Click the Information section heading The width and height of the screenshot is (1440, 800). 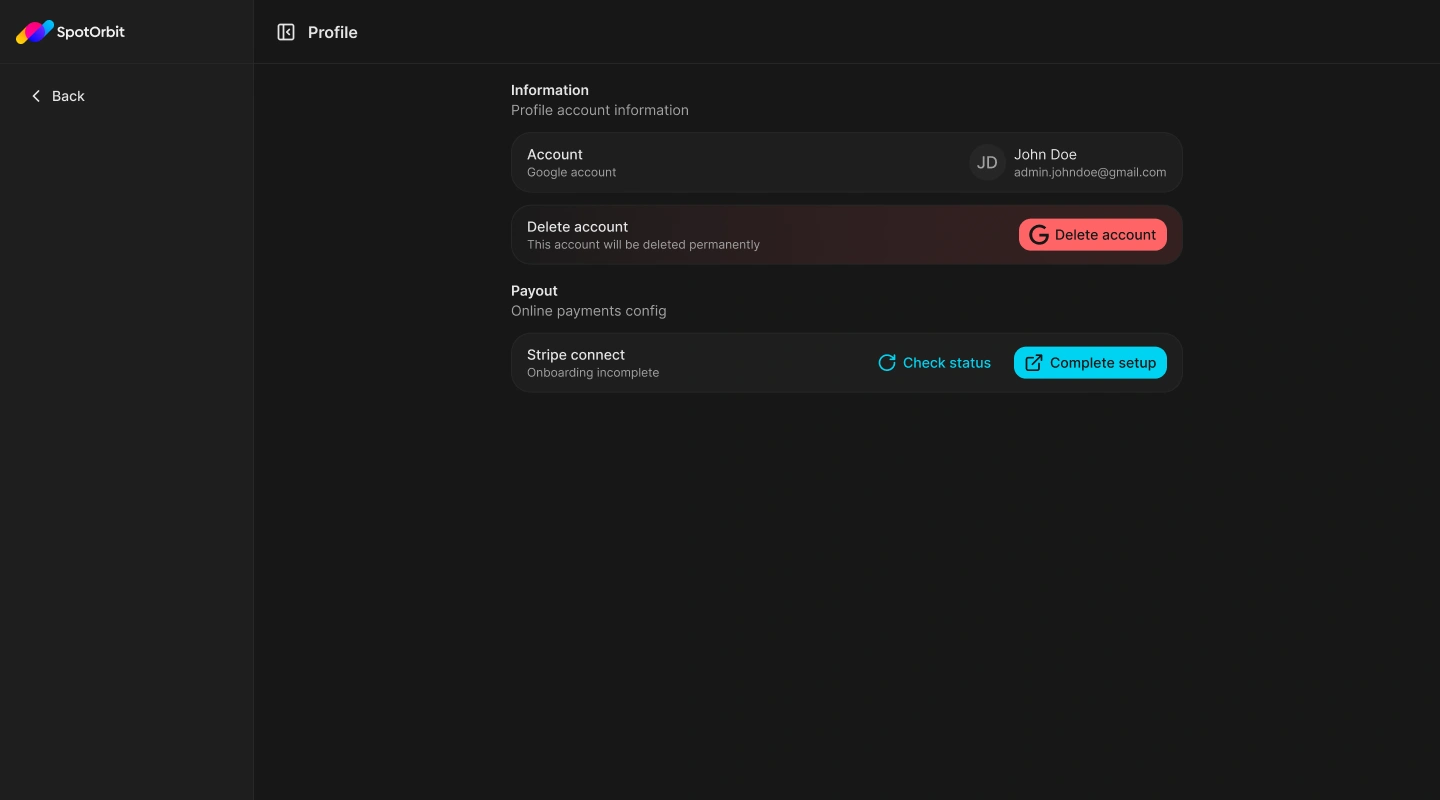point(550,90)
